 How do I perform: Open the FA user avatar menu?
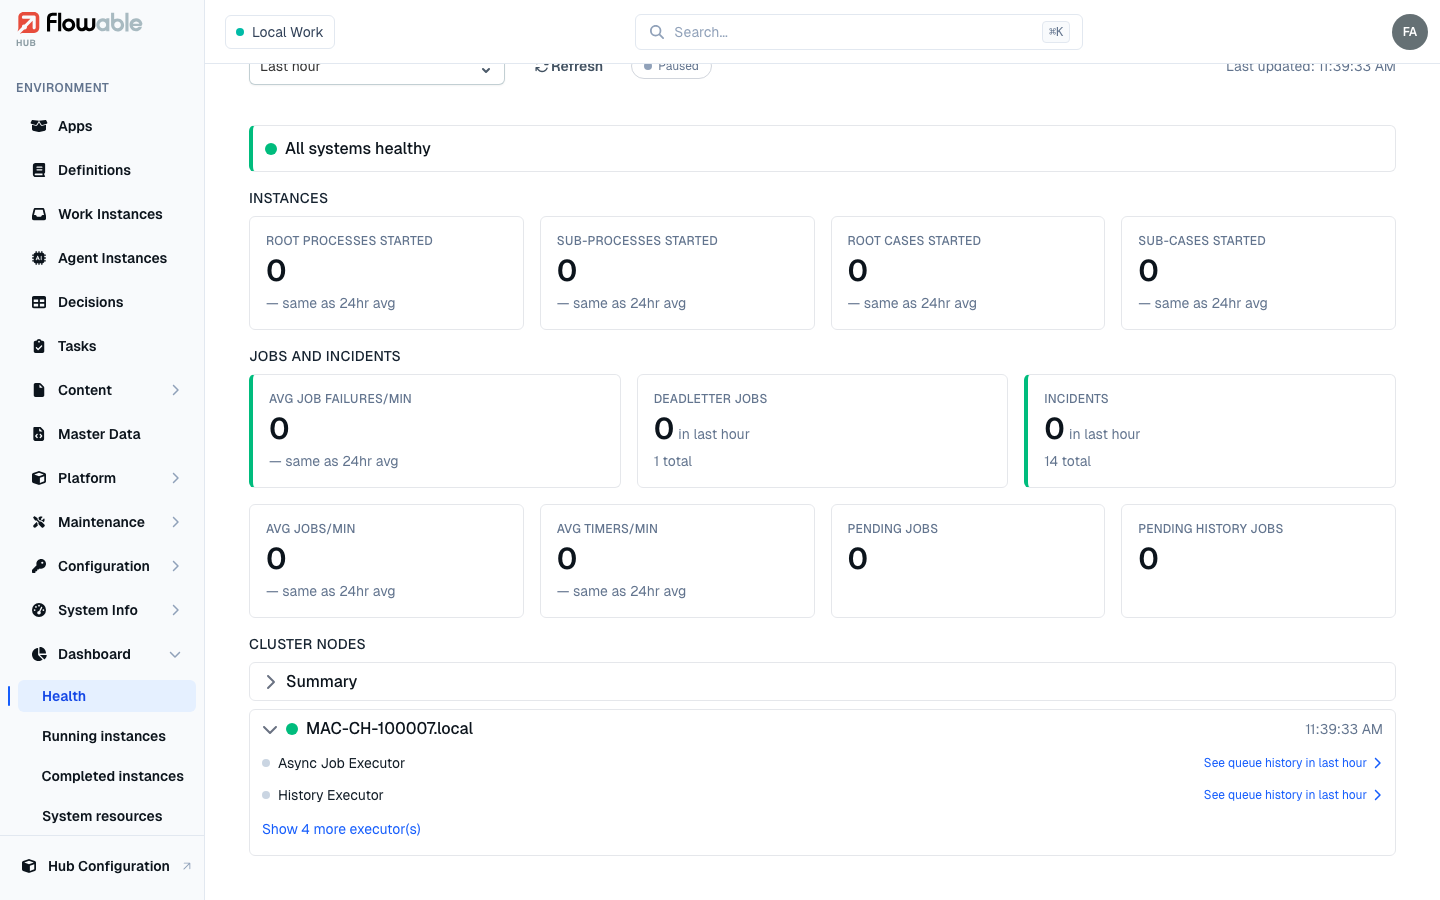(1410, 32)
